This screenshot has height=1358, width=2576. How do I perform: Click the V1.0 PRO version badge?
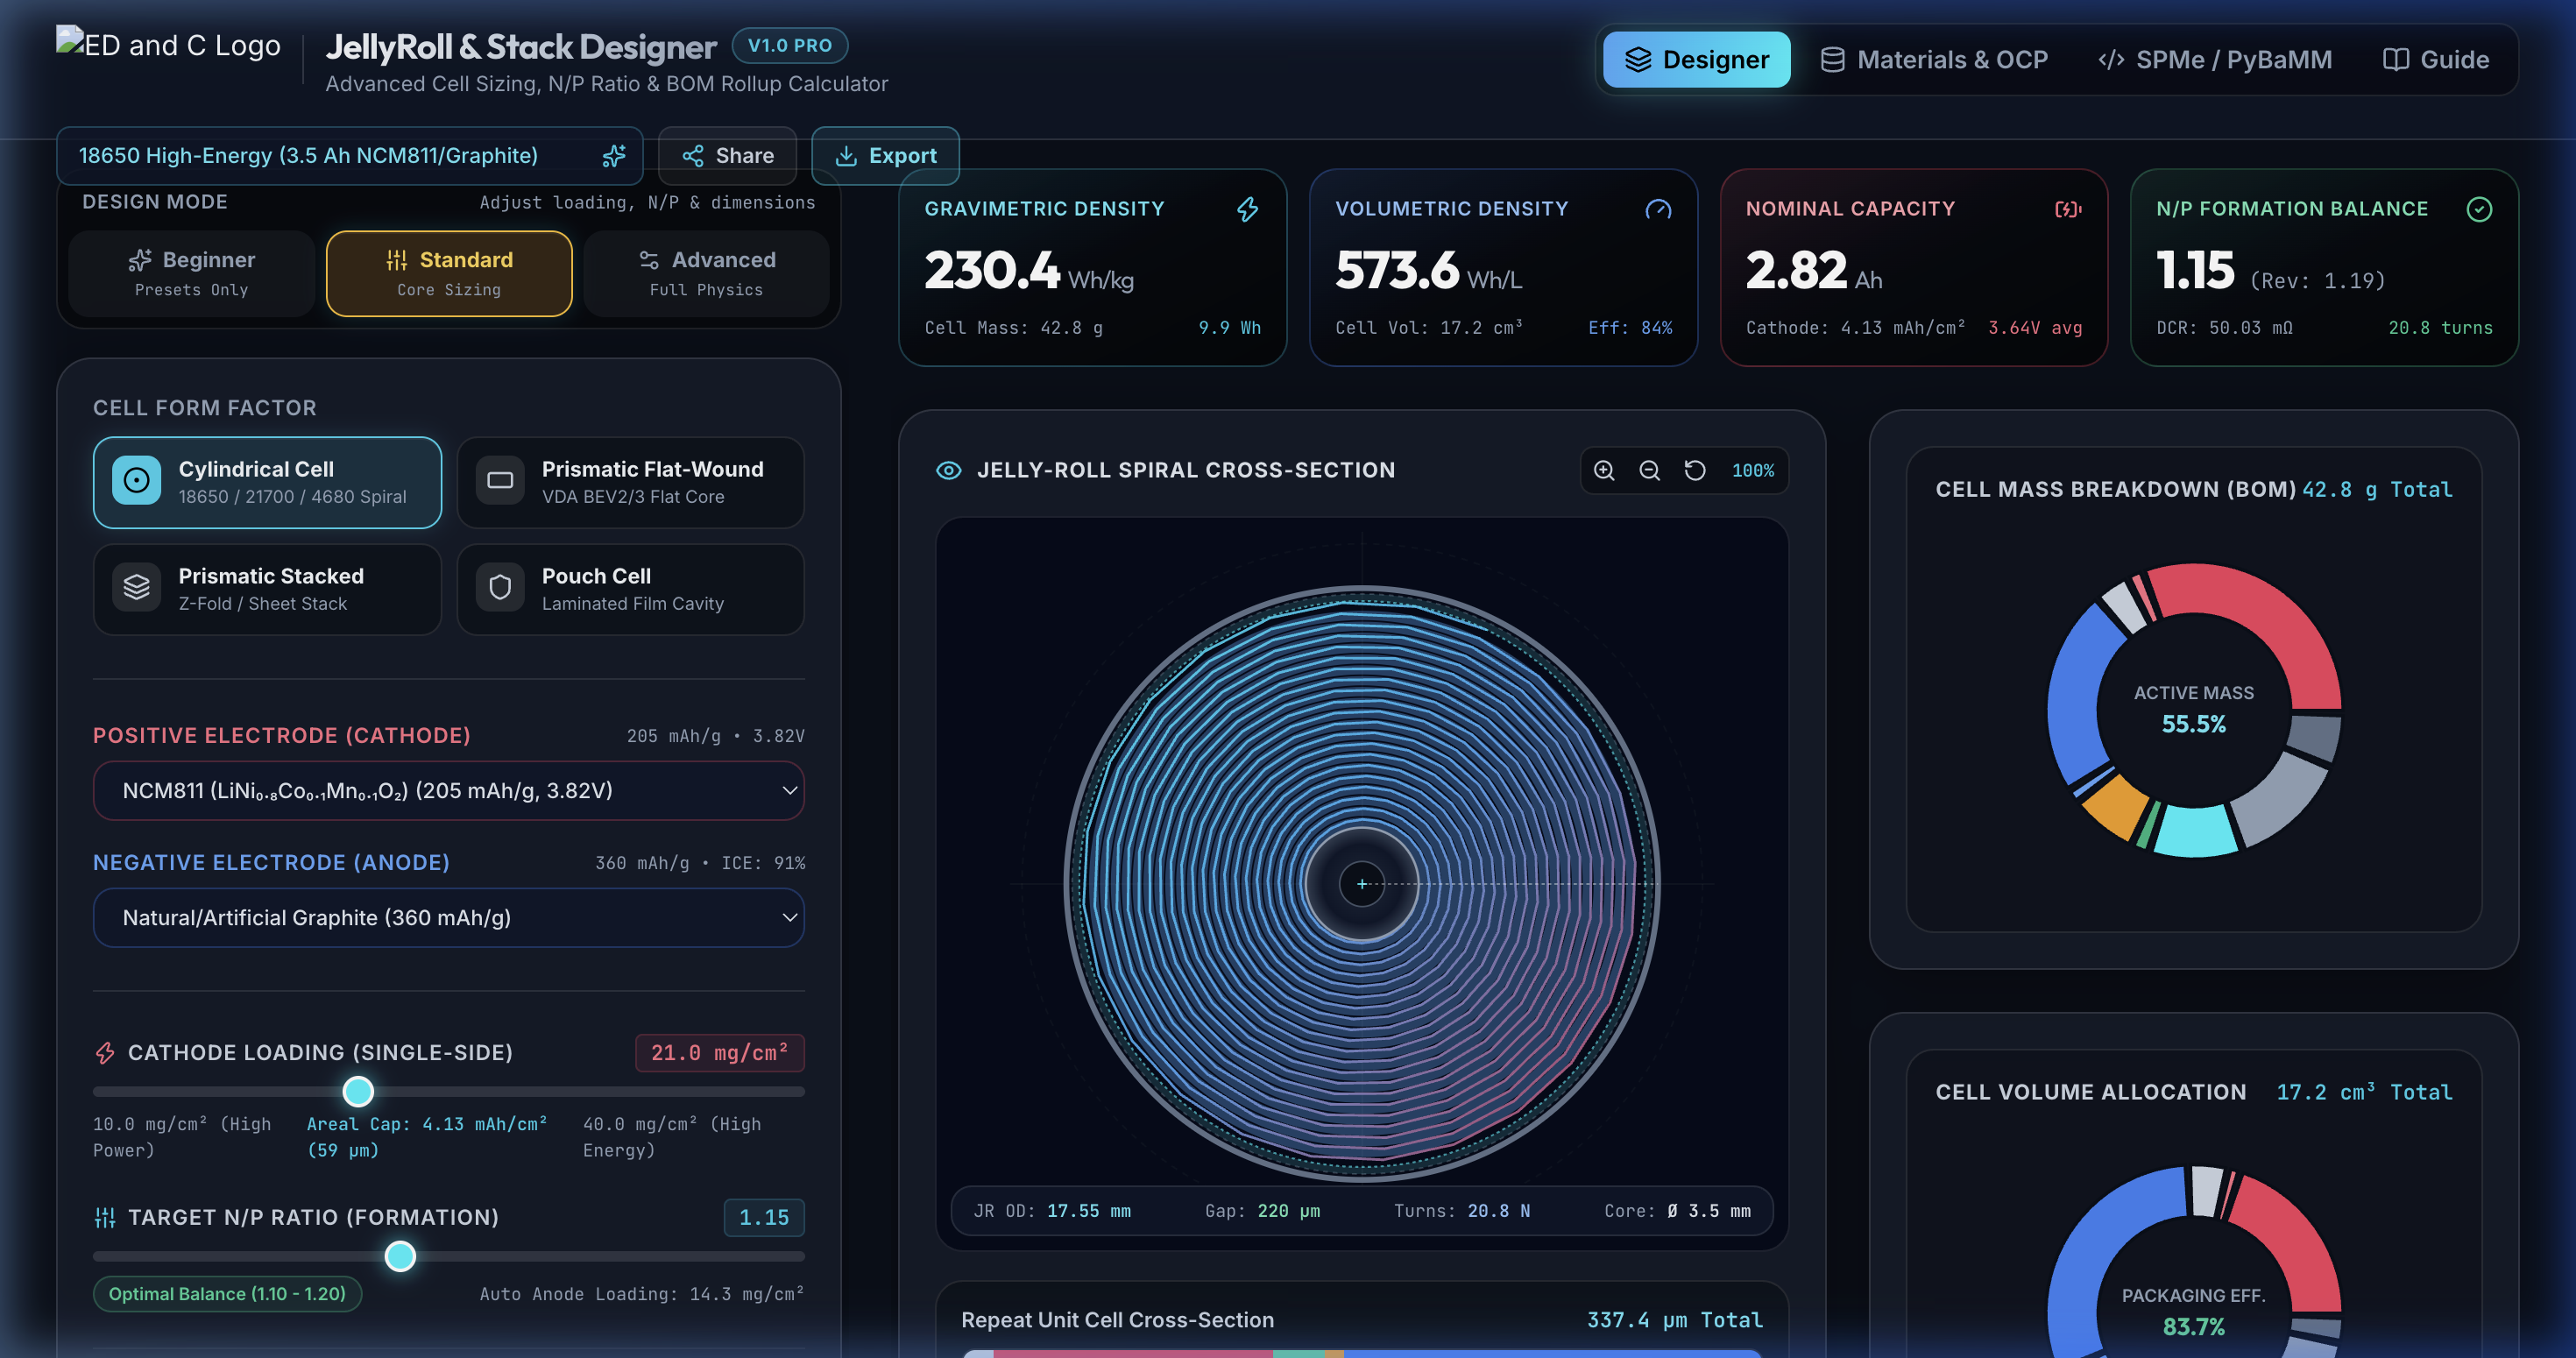pyautogui.click(x=790, y=46)
